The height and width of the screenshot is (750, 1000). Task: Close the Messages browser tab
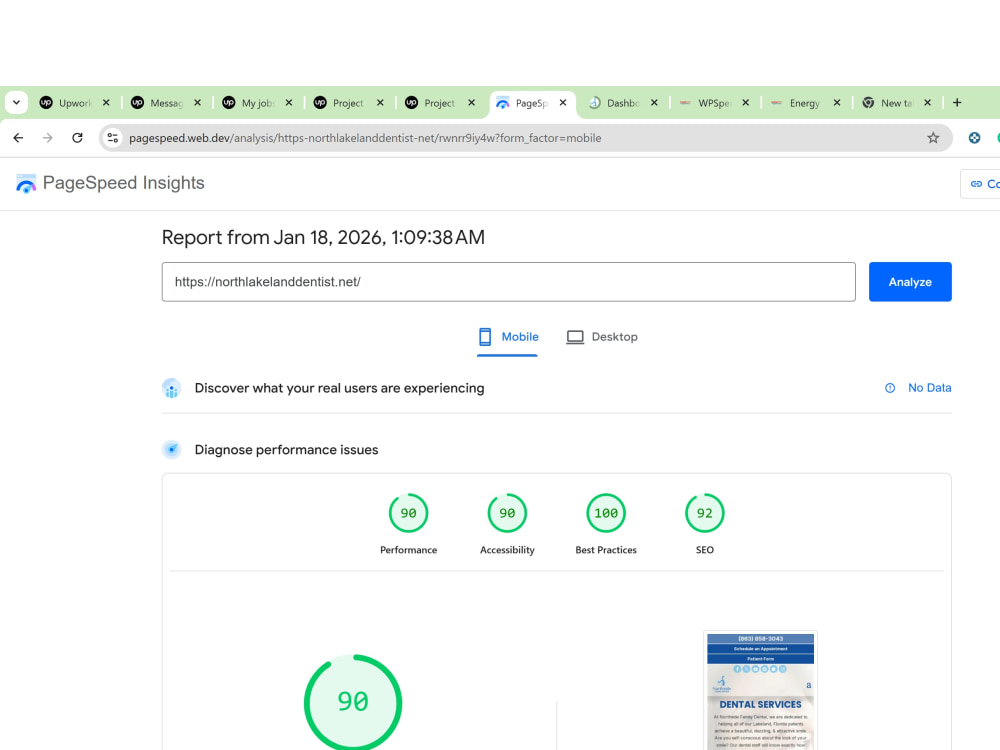point(197,103)
